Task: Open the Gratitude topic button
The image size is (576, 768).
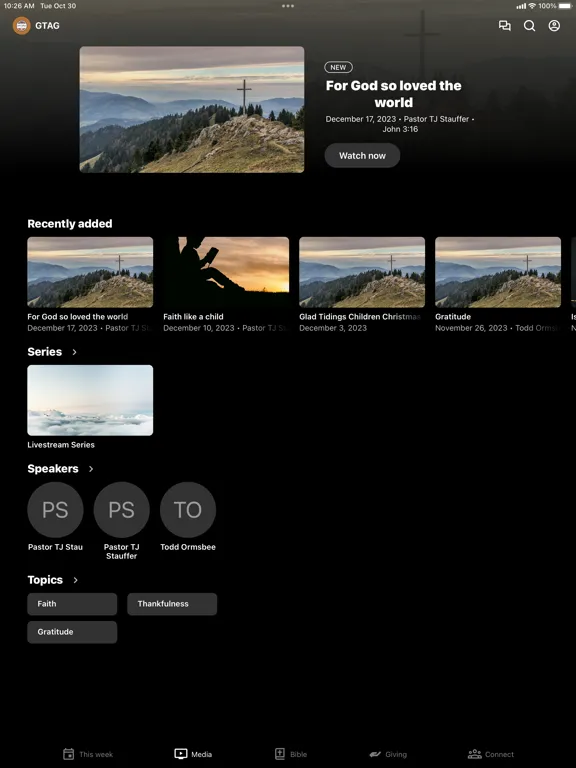Action: click(72, 632)
